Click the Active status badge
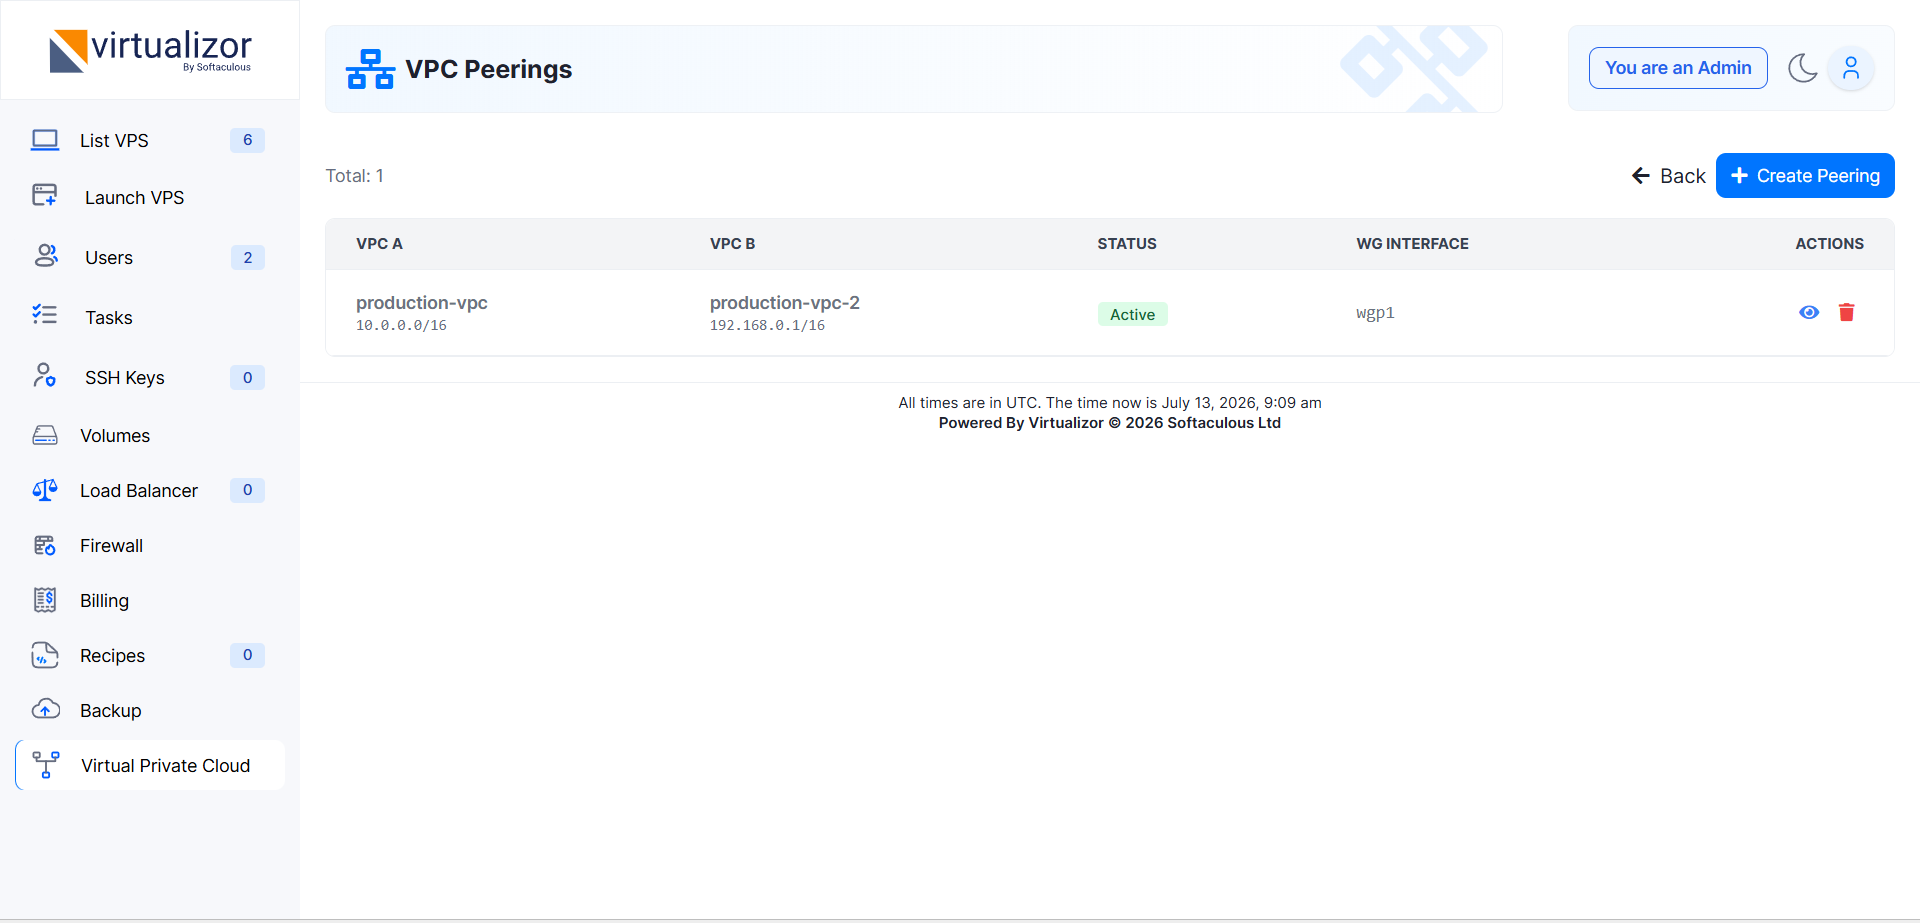 (1132, 314)
